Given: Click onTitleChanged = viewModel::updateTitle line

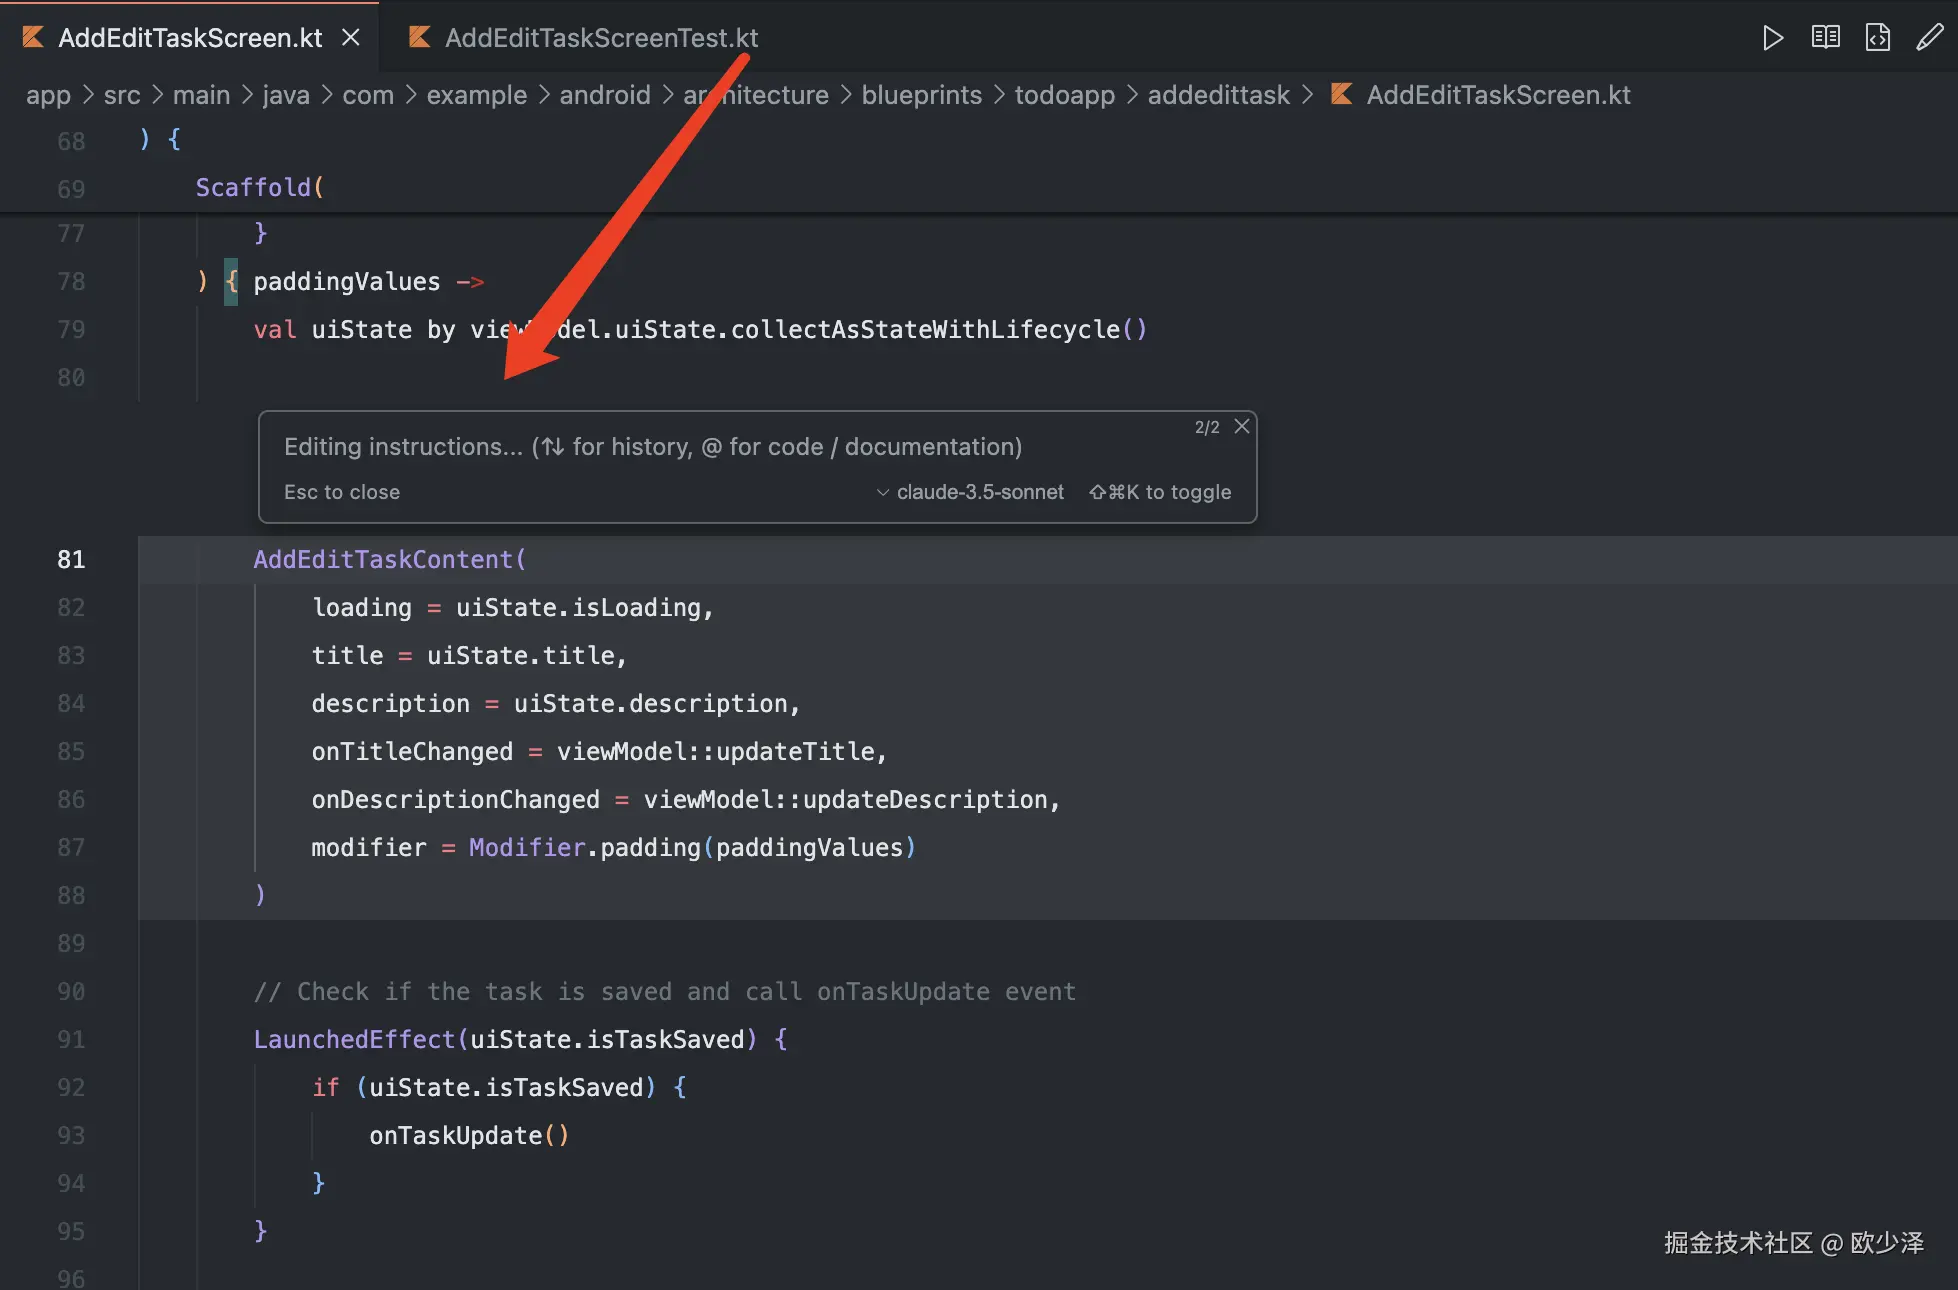Looking at the screenshot, I should [x=599, y=752].
